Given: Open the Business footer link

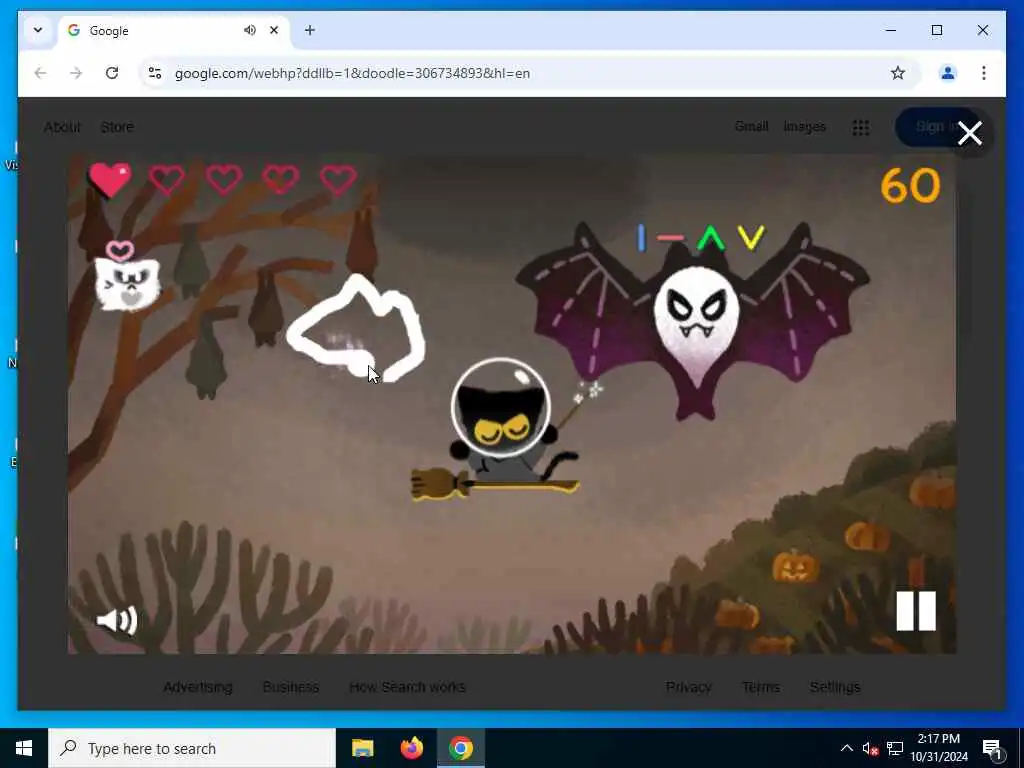Looking at the screenshot, I should (x=291, y=687).
